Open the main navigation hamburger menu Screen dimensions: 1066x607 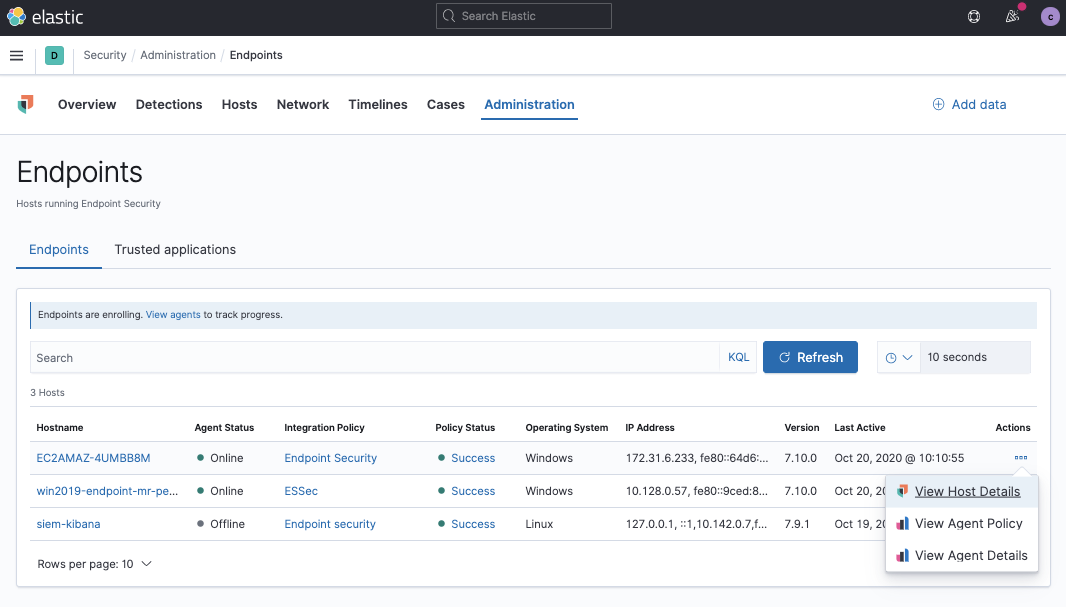point(16,55)
